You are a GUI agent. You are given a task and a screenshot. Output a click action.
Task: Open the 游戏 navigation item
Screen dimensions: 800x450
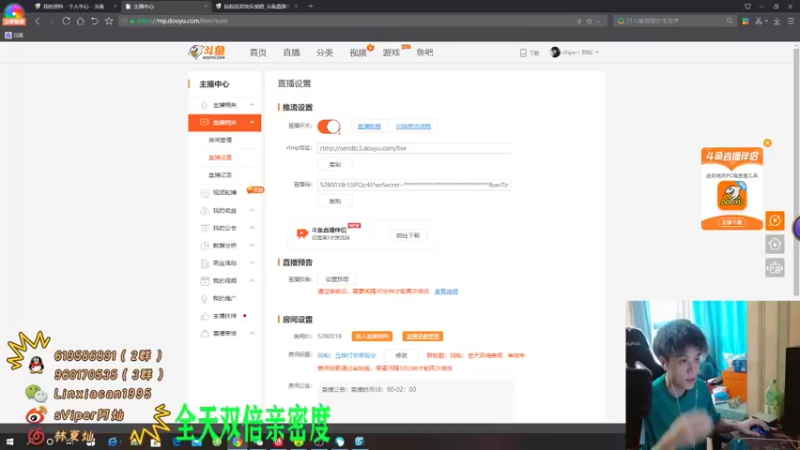pos(391,53)
